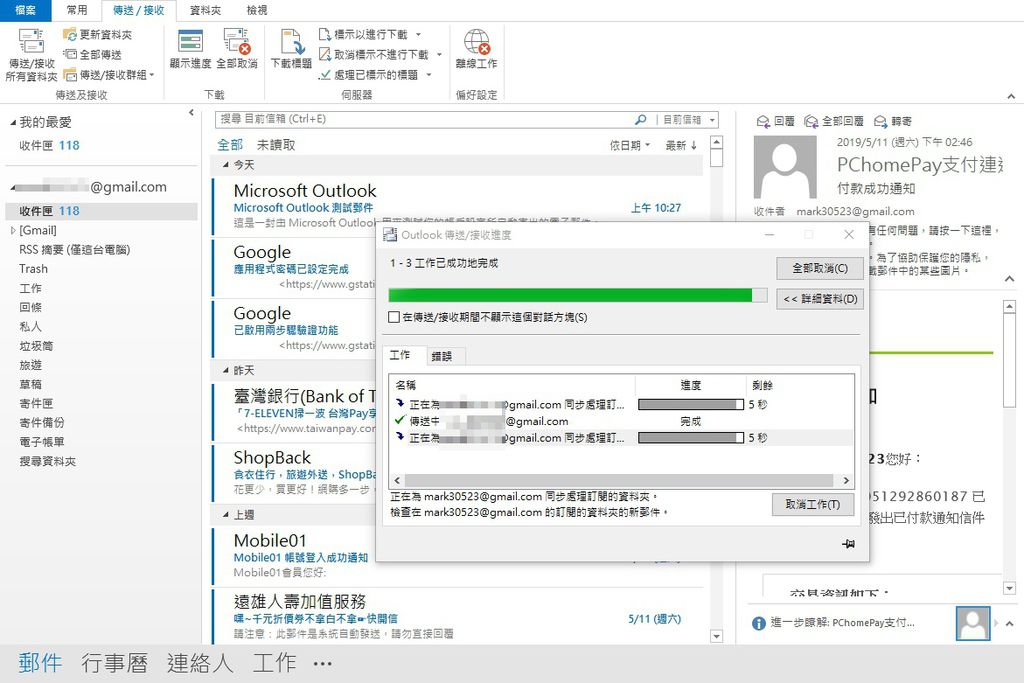Expand the [Gmail] folder

(13, 230)
